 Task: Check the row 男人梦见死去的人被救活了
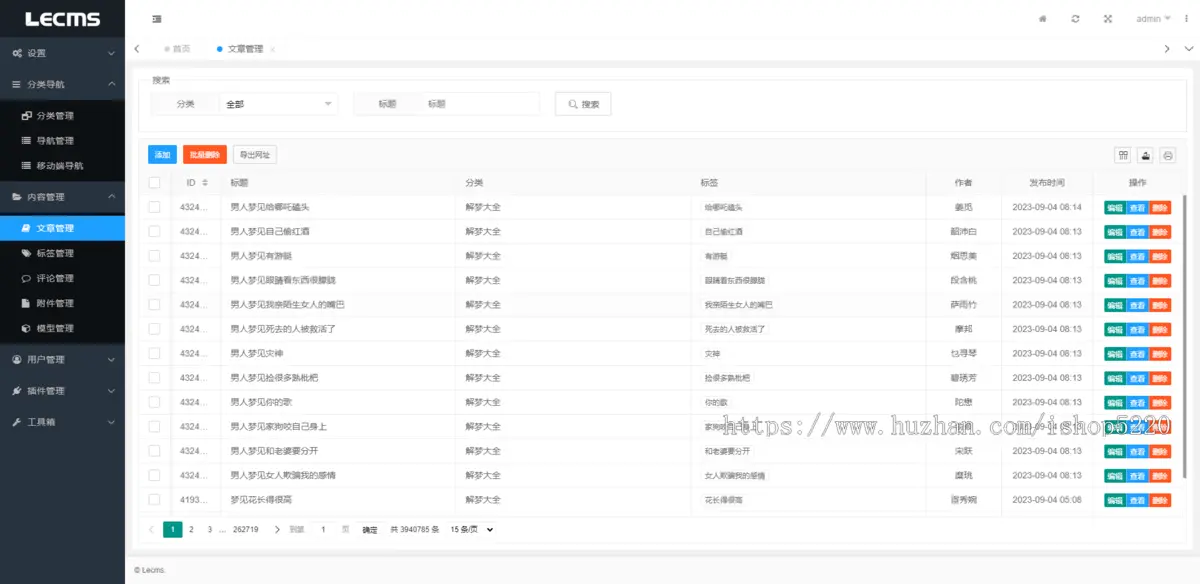coord(154,329)
